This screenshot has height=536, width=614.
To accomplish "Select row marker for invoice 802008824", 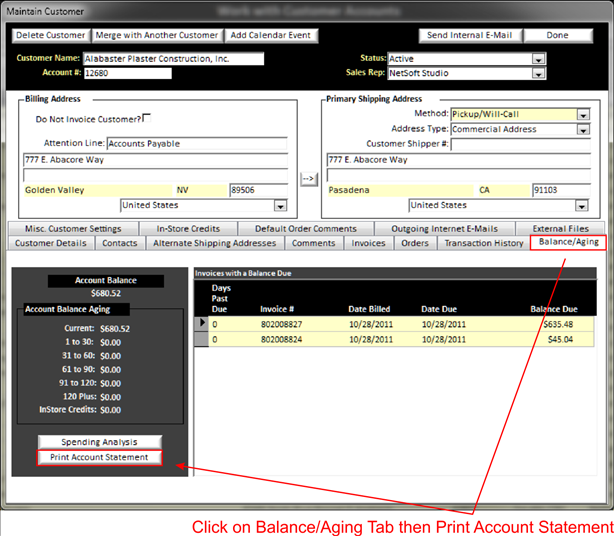I will click(202, 339).
